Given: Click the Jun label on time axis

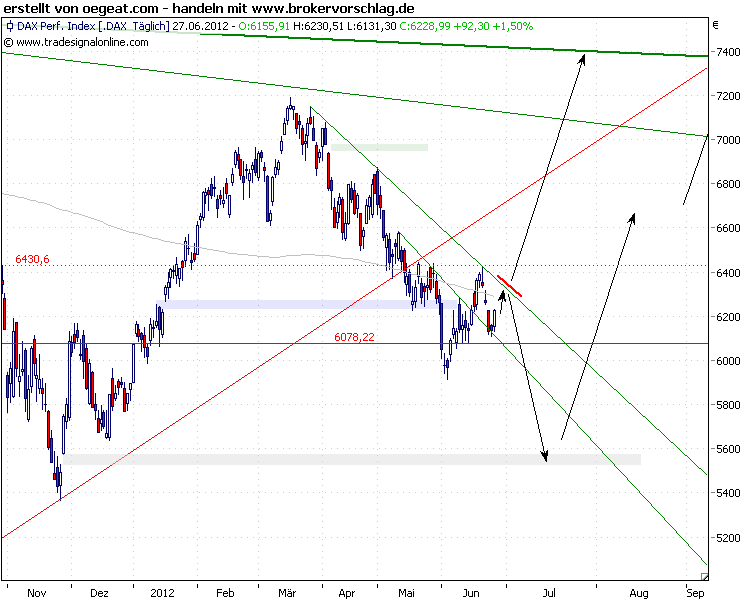Looking at the screenshot, I should pos(471,593).
